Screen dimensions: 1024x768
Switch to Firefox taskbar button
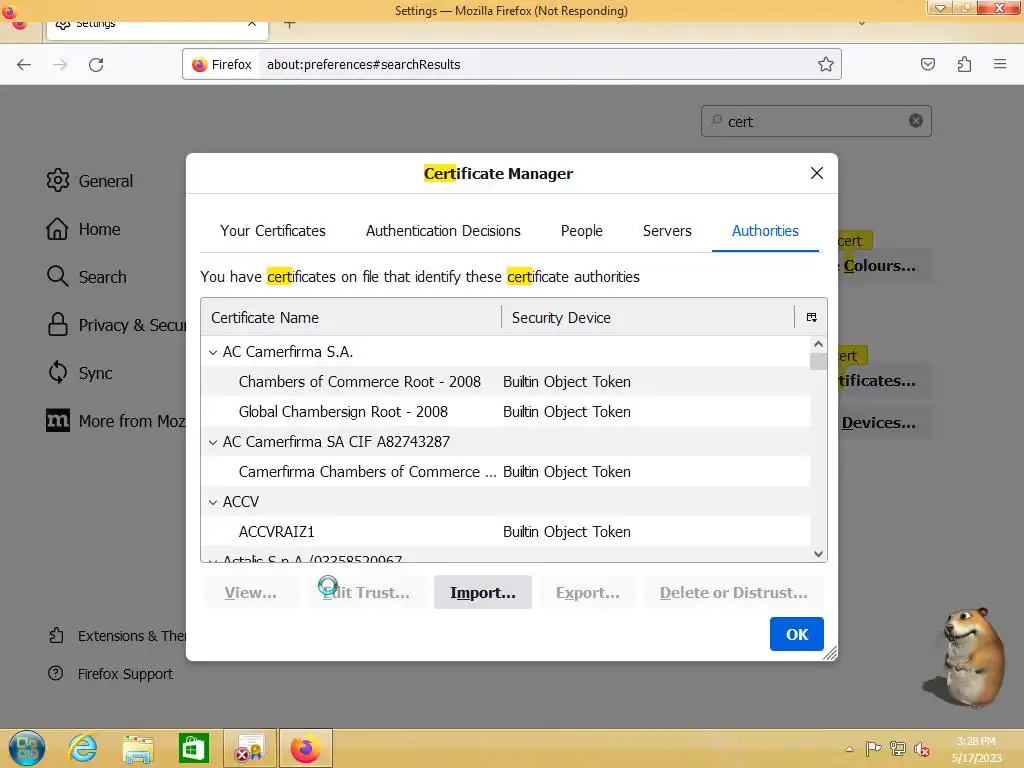coord(306,748)
